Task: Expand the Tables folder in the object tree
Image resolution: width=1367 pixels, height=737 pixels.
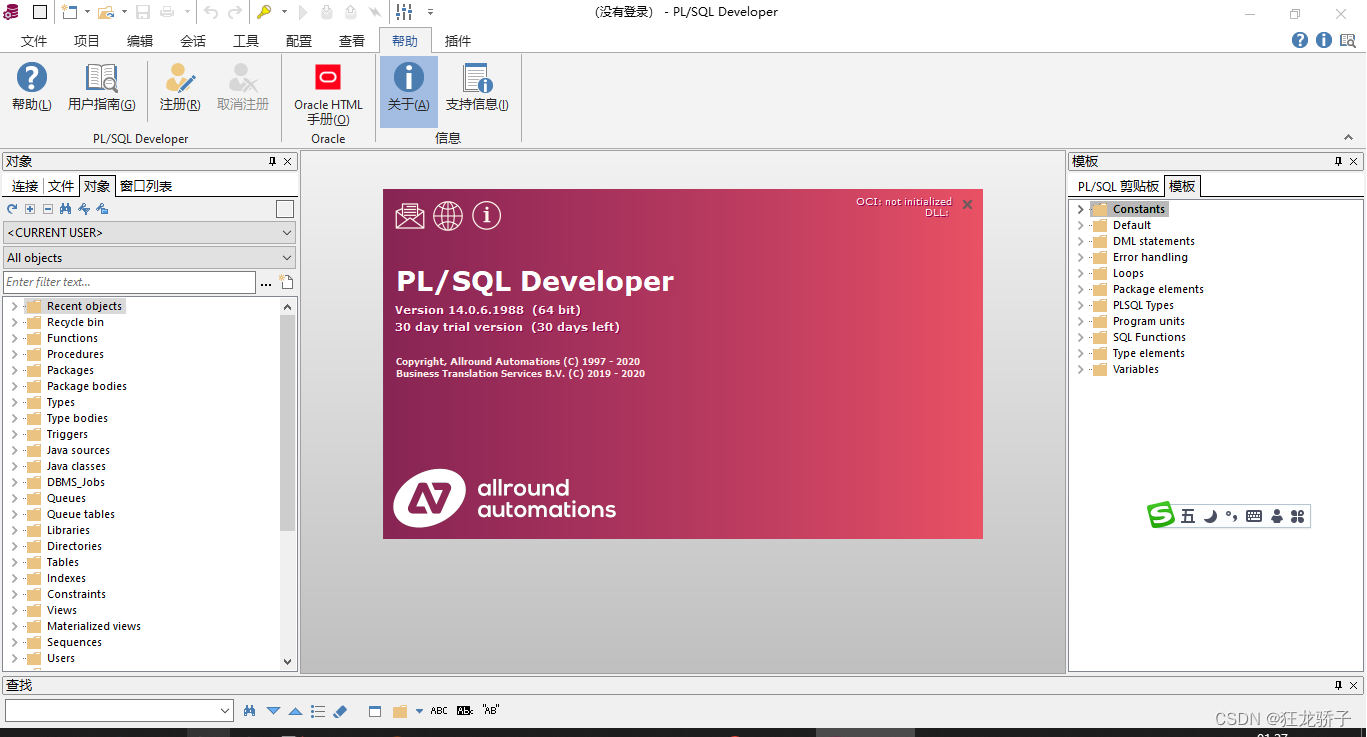Action: pyautogui.click(x=14, y=562)
